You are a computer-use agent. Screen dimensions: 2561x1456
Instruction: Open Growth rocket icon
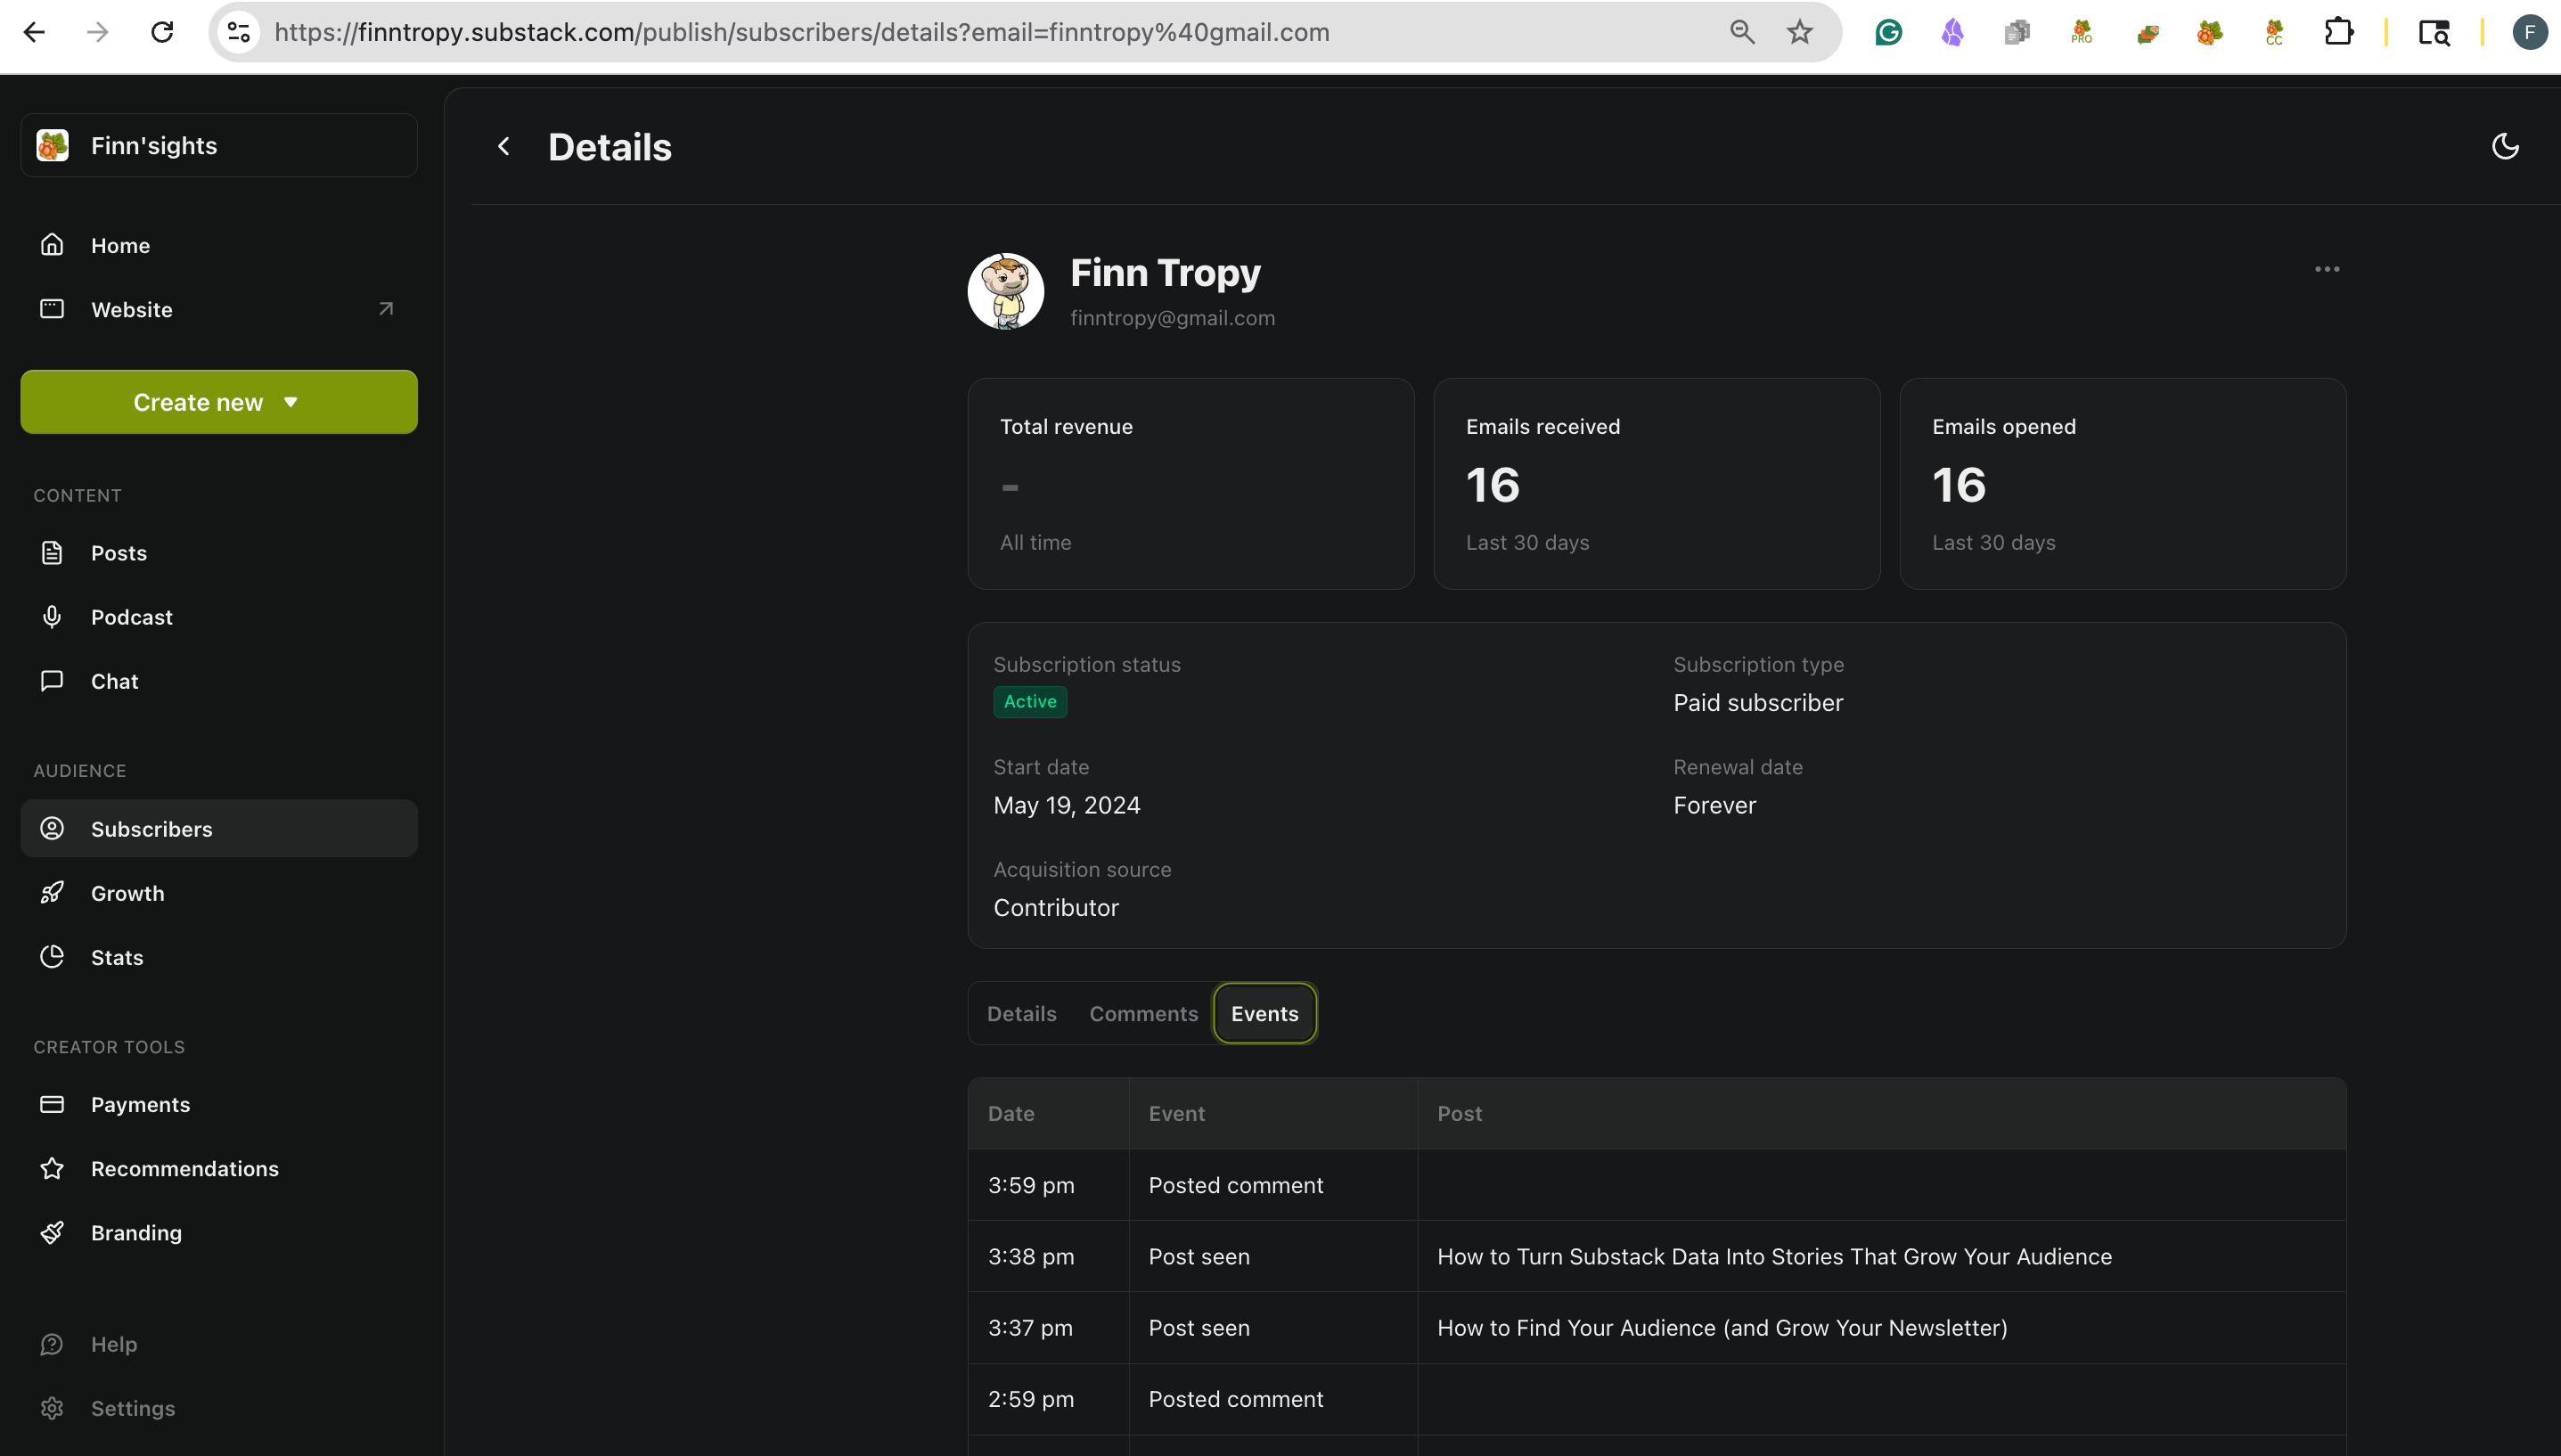point(52,893)
